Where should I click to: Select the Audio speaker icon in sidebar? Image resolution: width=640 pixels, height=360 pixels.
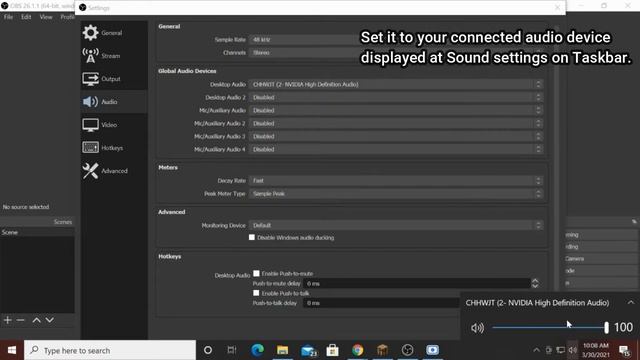pos(90,102)
